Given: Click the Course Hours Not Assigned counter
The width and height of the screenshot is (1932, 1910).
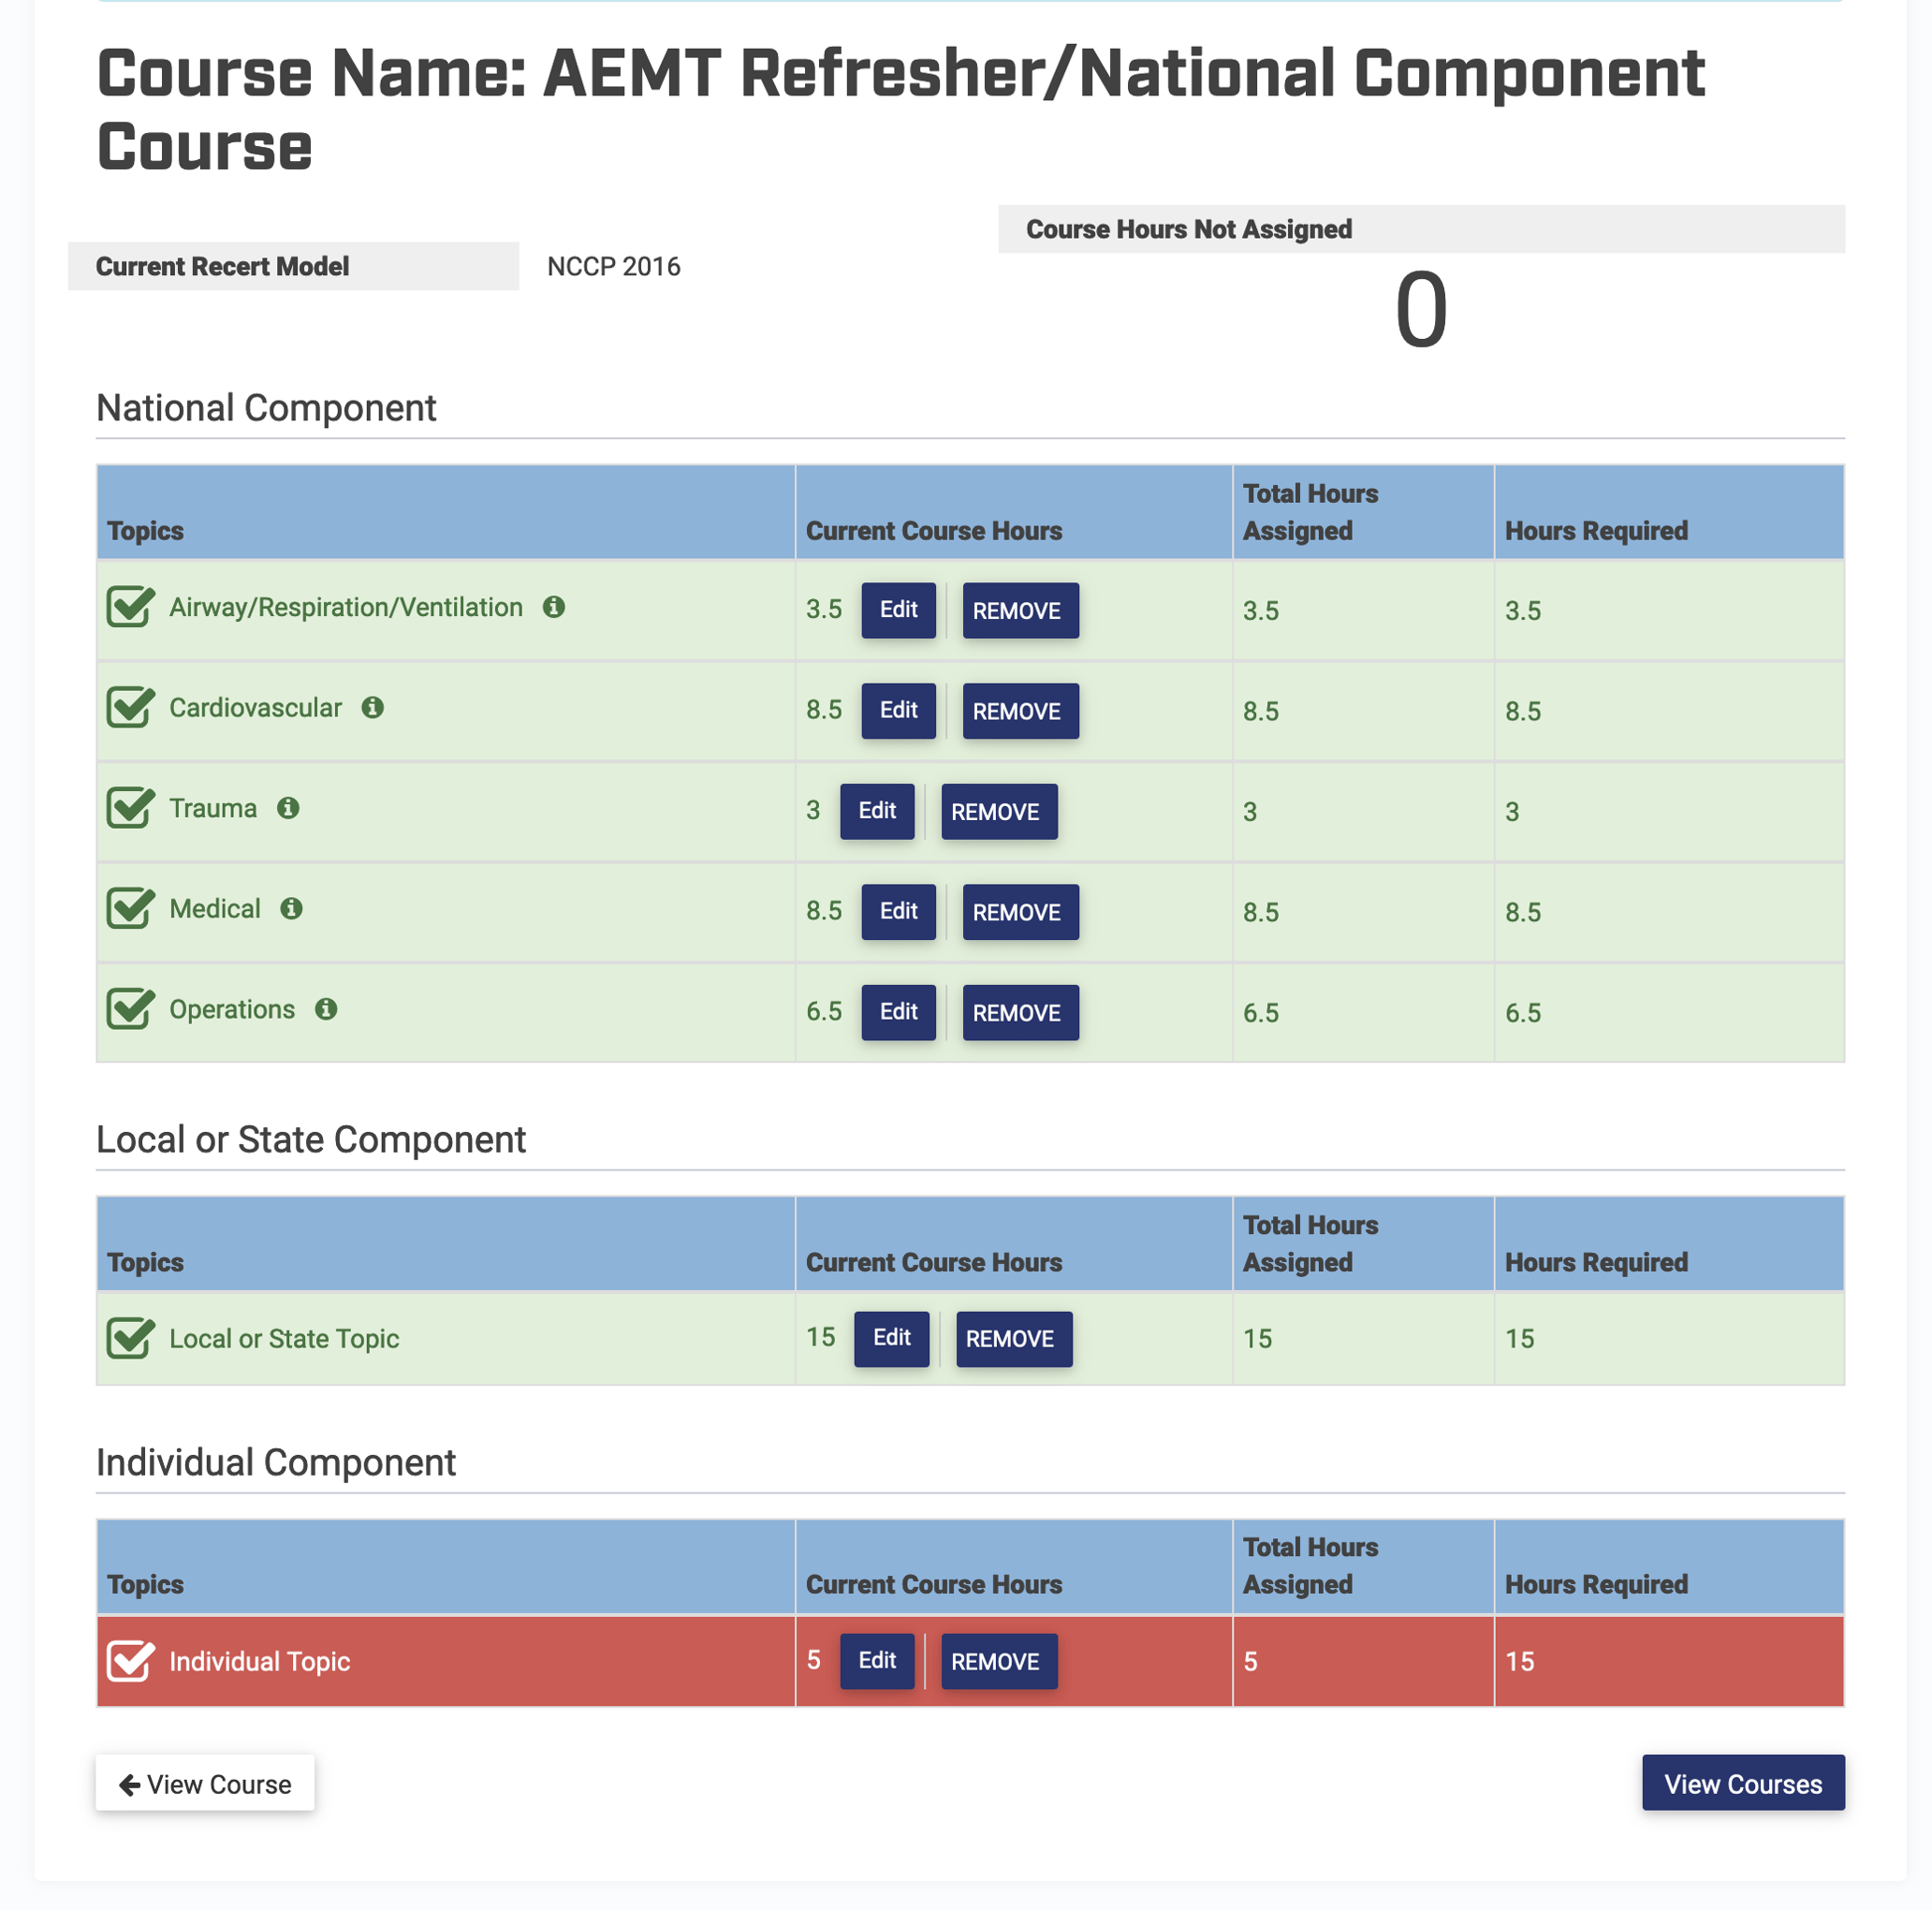Looking at the screenshot, I should click(x=1424, y=310).
